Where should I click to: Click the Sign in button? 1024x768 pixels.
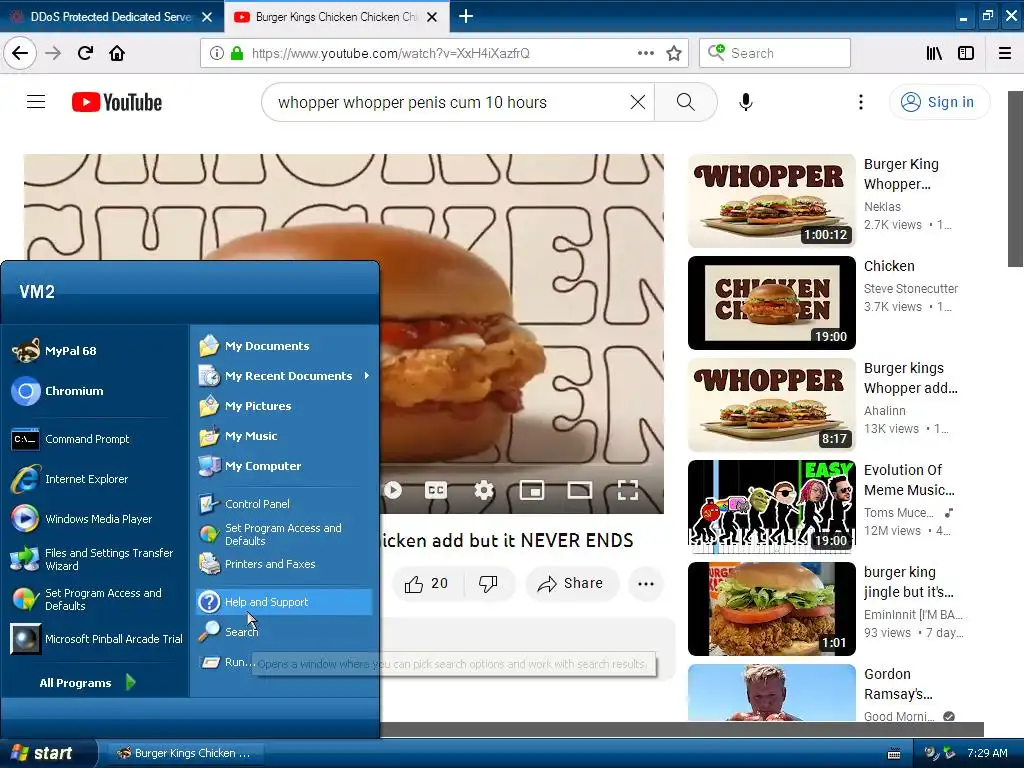939,102
